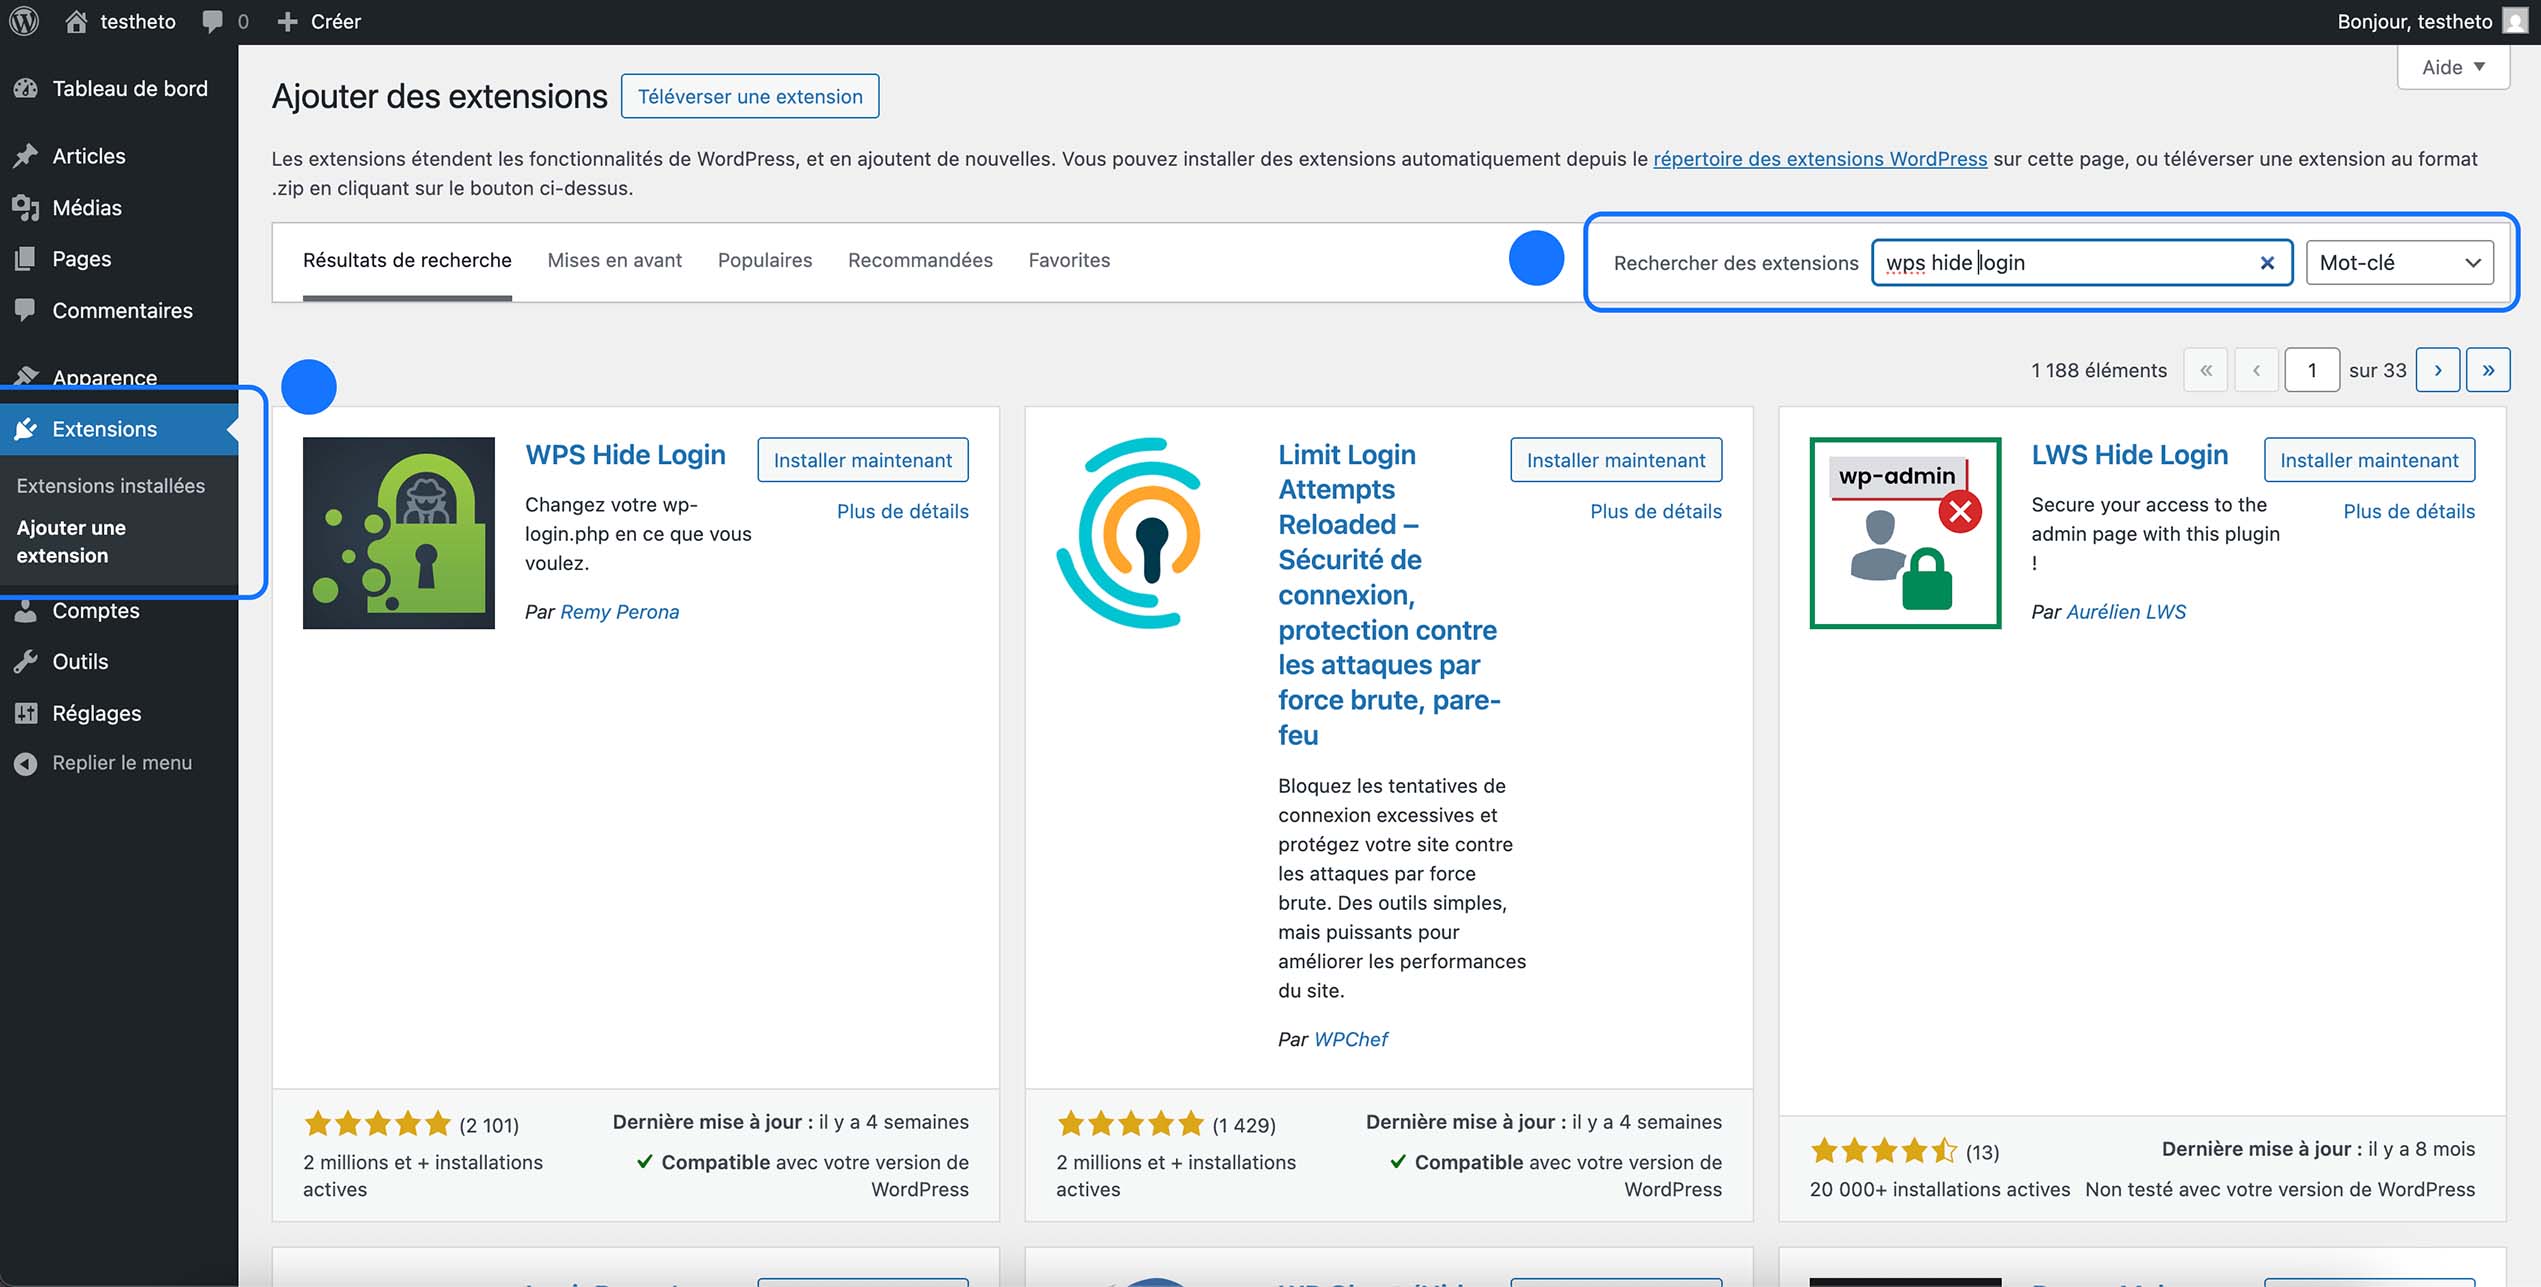Open Plus de détails for LWS Hide Login

pyautogui.click(x=2409, y=511)
